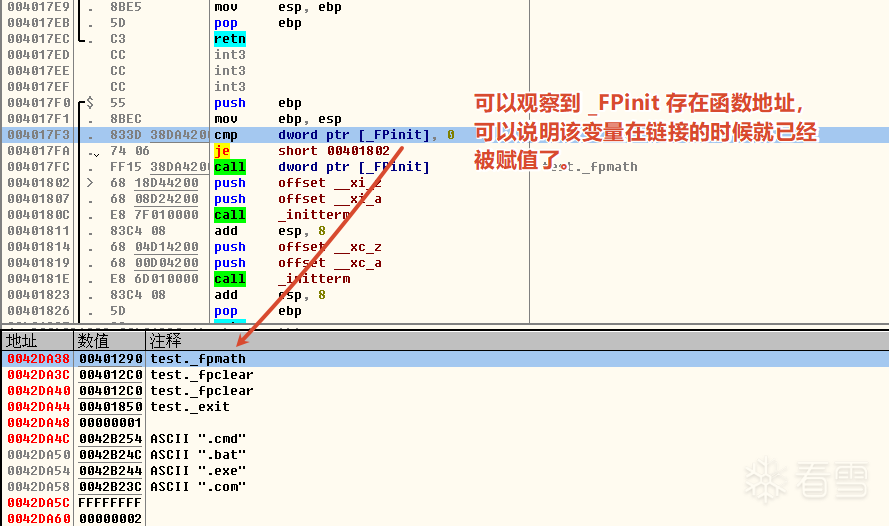Click the 数值 column header in the dump pane
Image resolution: width=889 pixels, height=526 pixels.
point(109,341)
